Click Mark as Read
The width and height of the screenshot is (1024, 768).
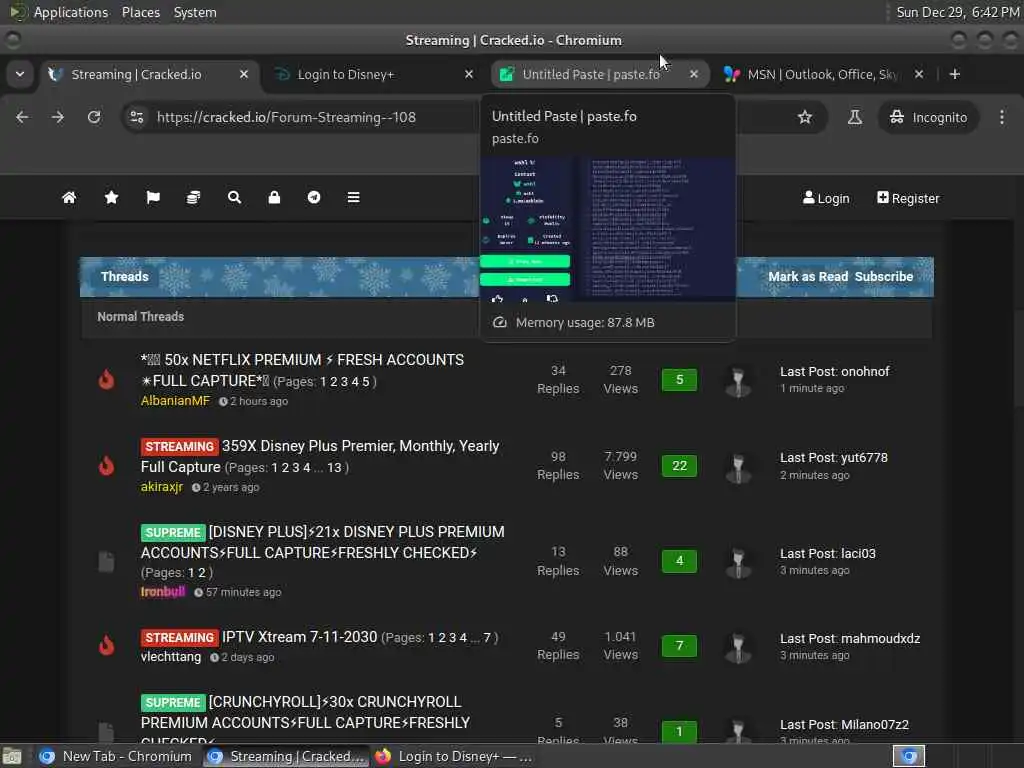[808, 276]
